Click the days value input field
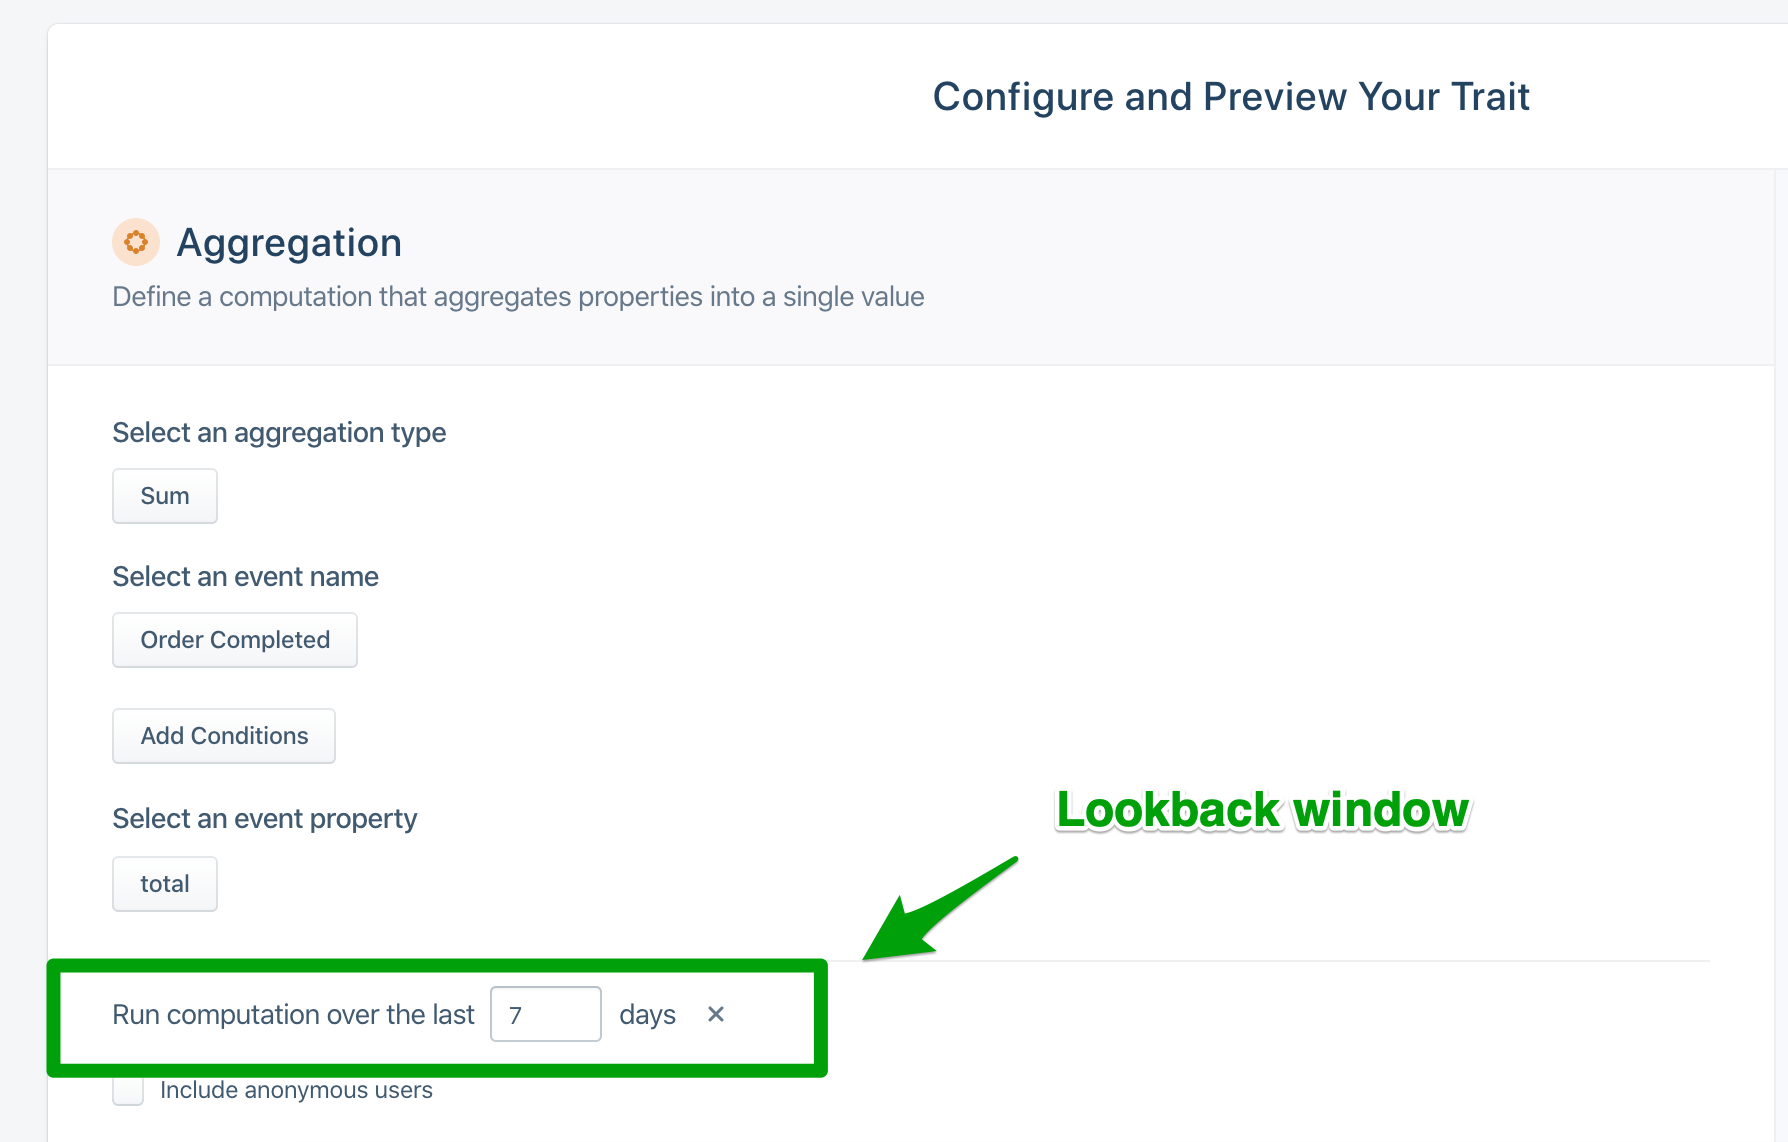 [x=545, y=1014]
